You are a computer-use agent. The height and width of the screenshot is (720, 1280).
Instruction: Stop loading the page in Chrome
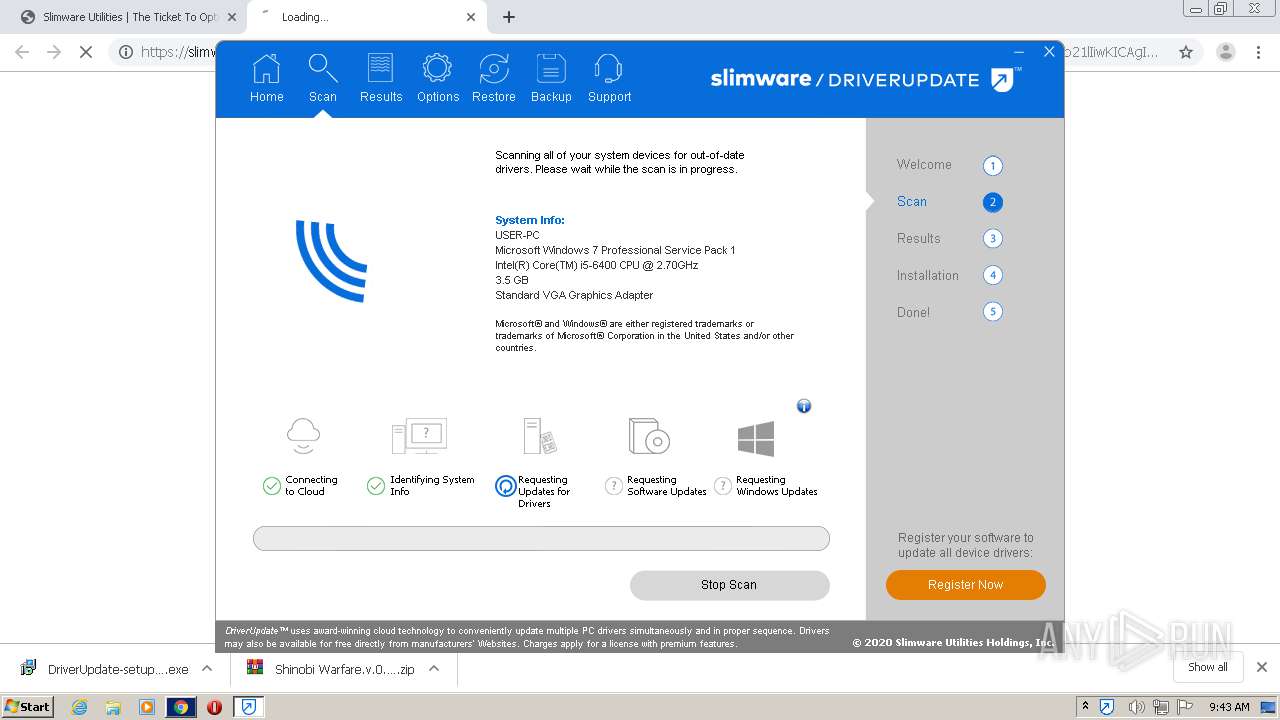(86, 52)
